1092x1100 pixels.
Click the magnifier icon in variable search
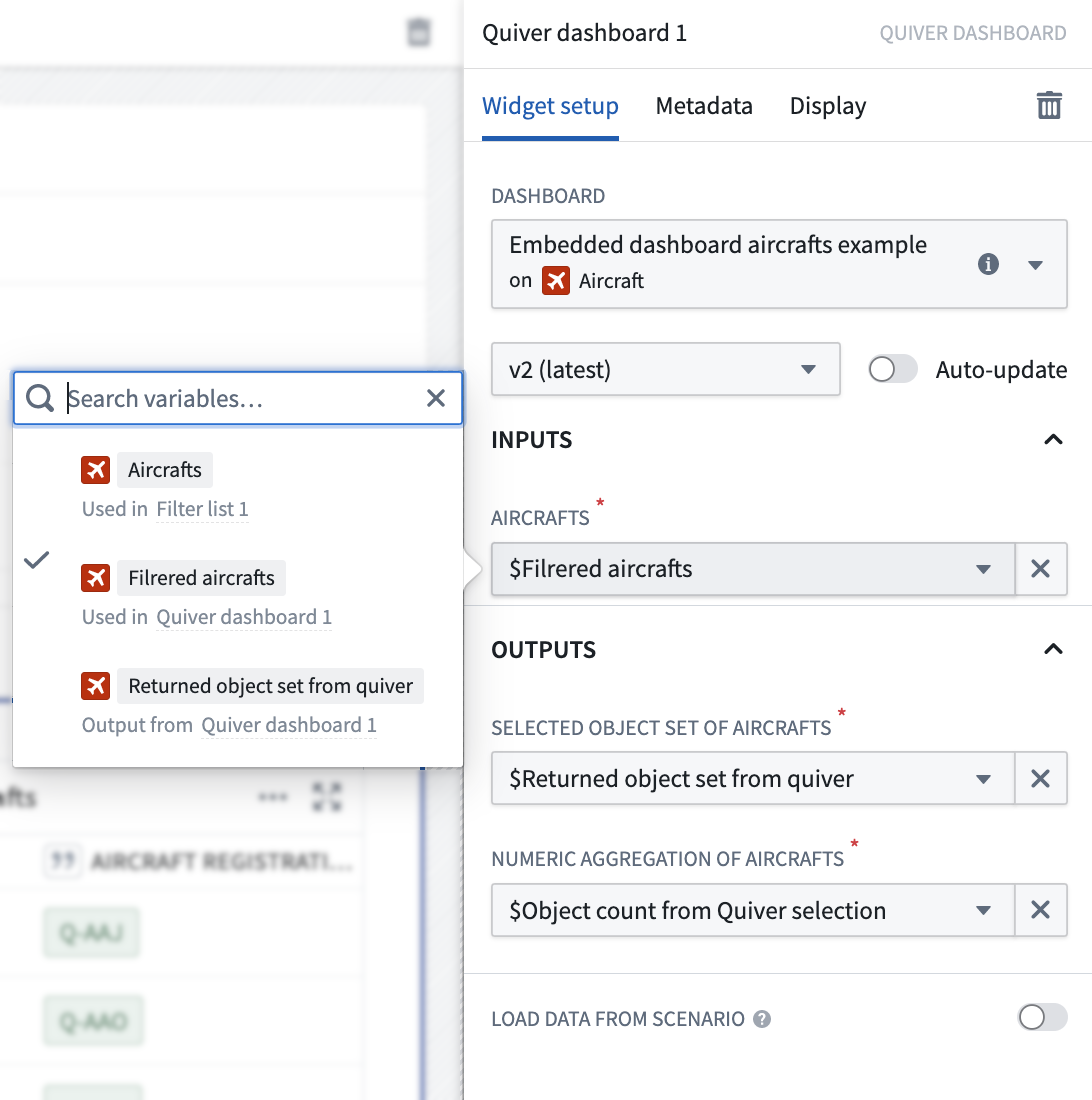click(x=40, y=398)
